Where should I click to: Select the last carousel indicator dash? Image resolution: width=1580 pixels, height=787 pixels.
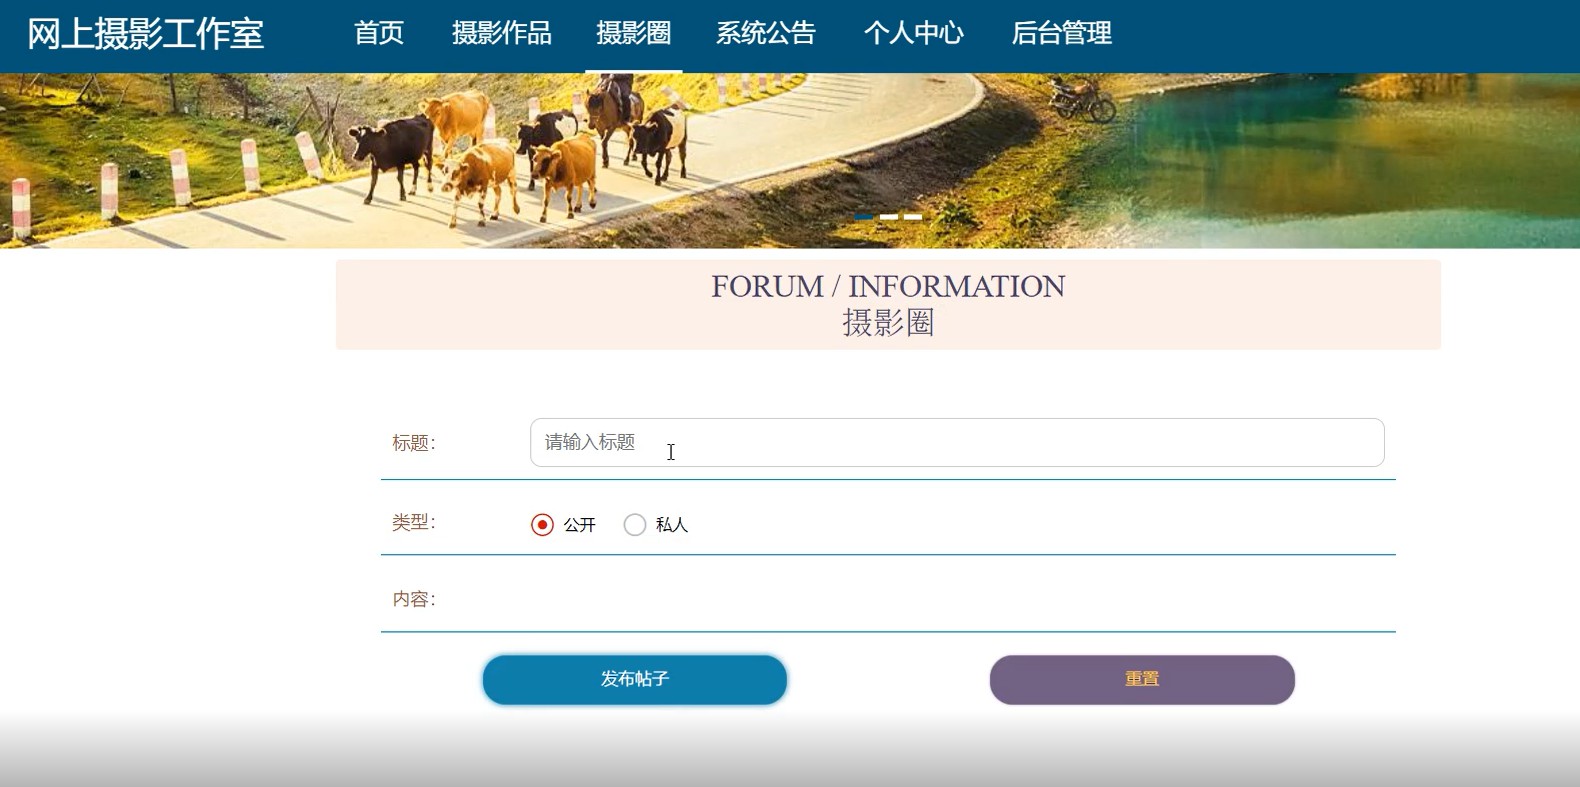click(x=913, y=216)
